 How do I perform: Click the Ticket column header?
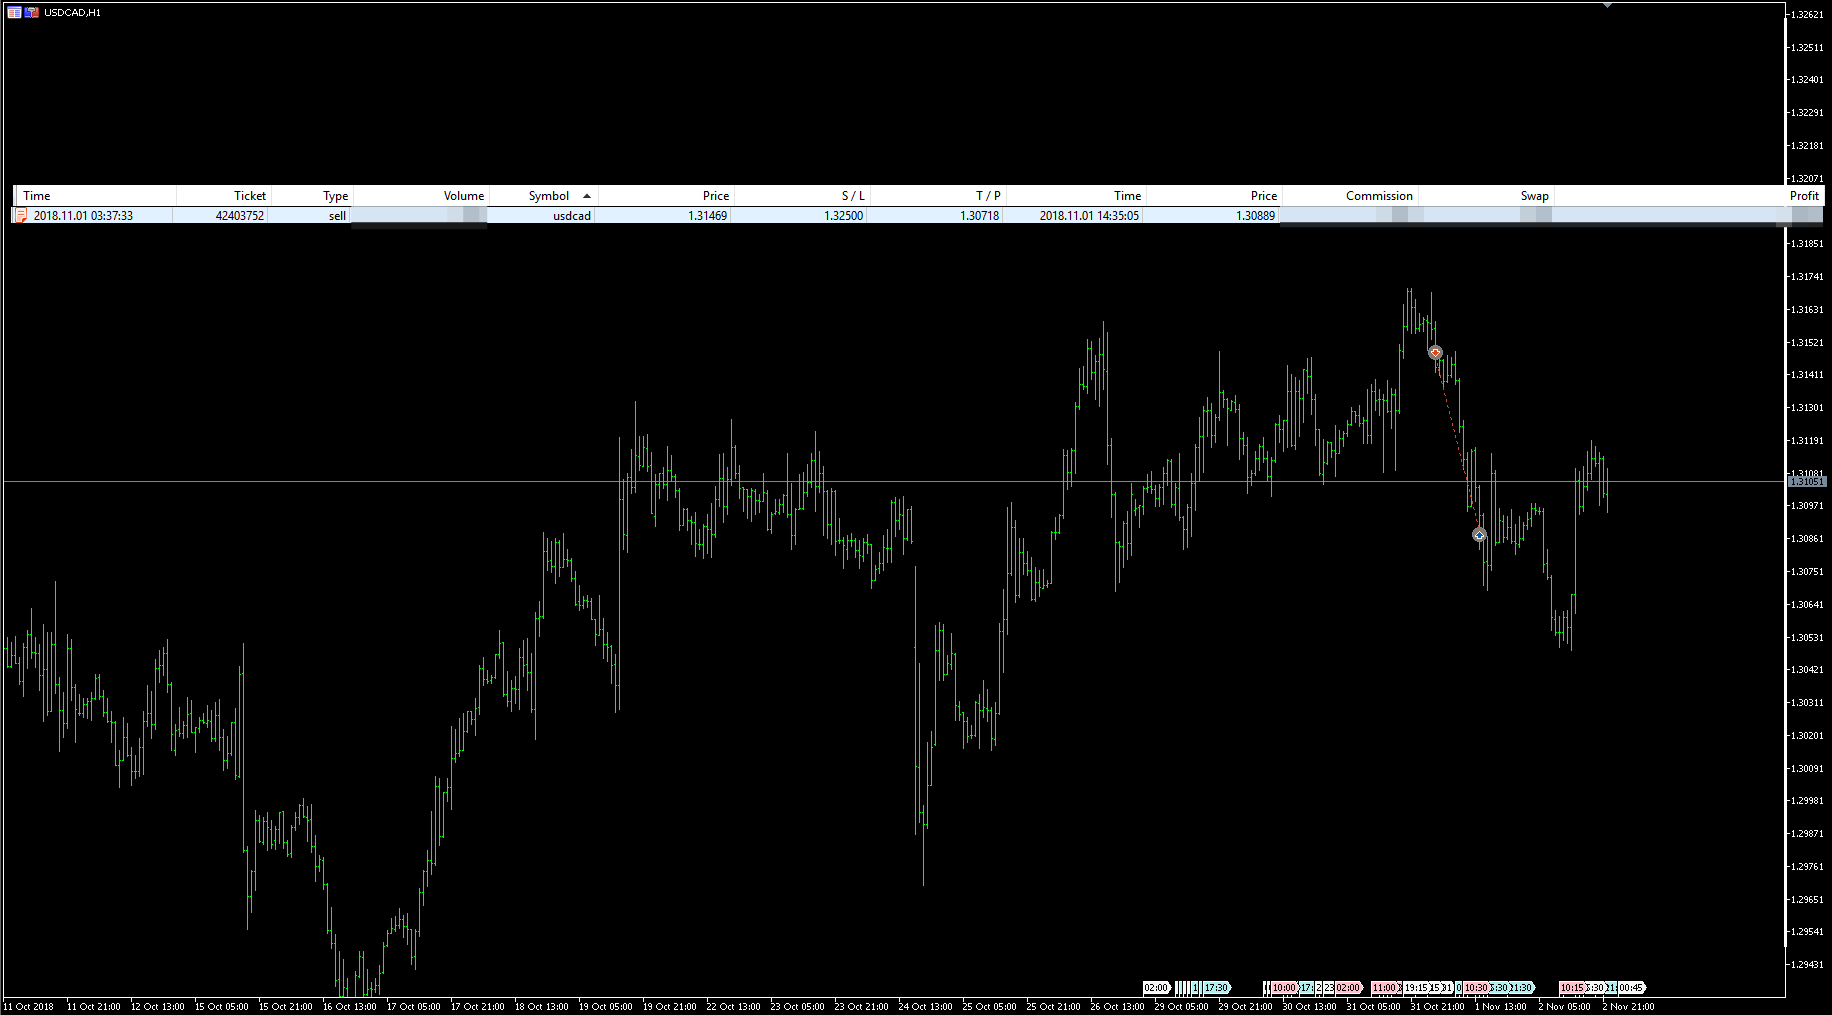(224, 196)
